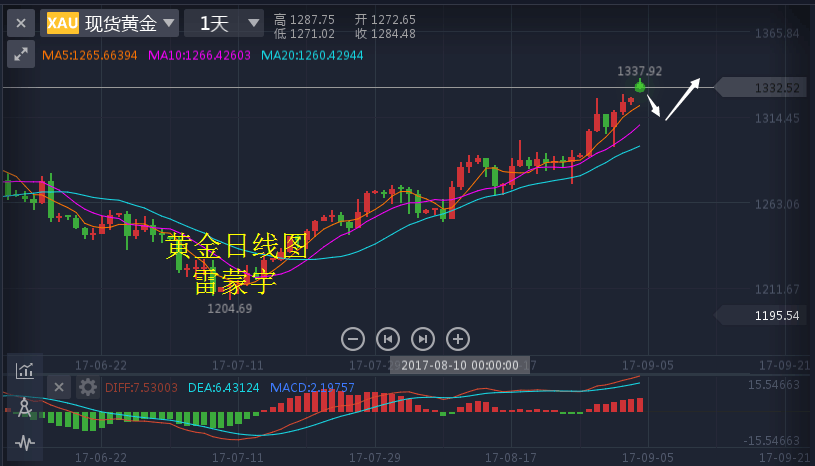Click the zoom out minus button
Viewport: 815px width, 466px height.
[352, 338]
